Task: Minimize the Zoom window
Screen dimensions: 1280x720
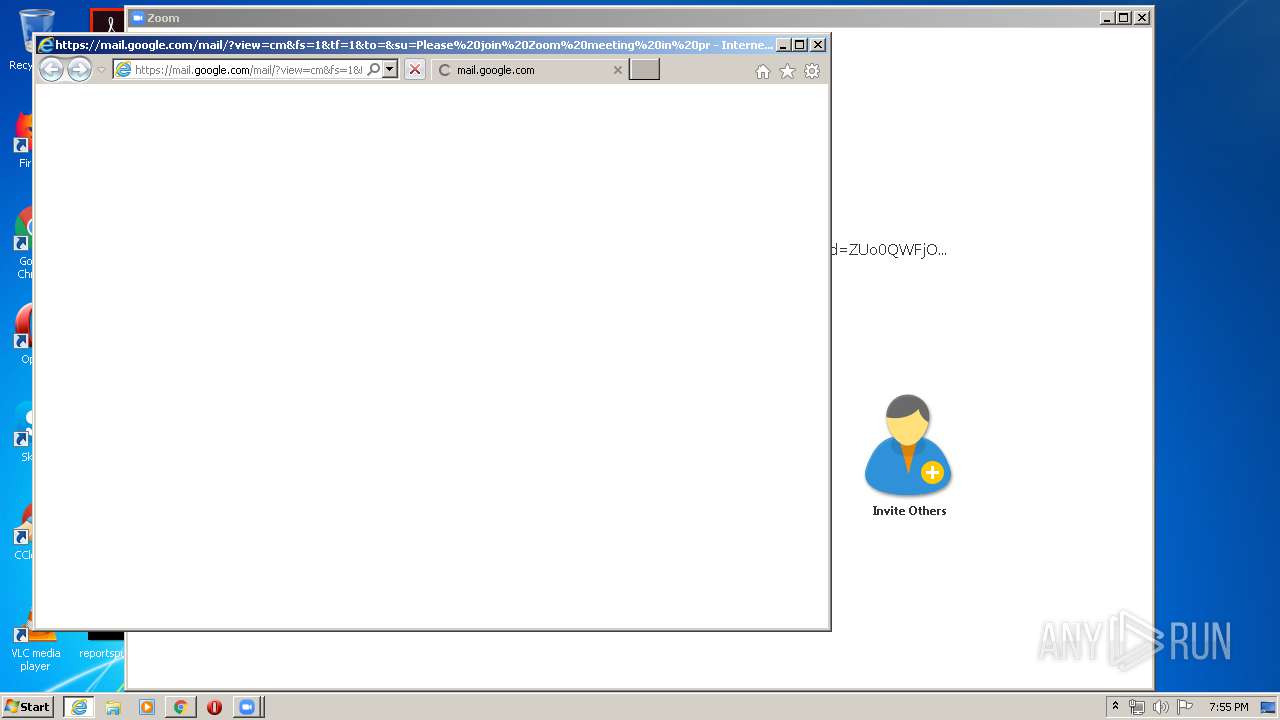Action: tap(1106, 18)
